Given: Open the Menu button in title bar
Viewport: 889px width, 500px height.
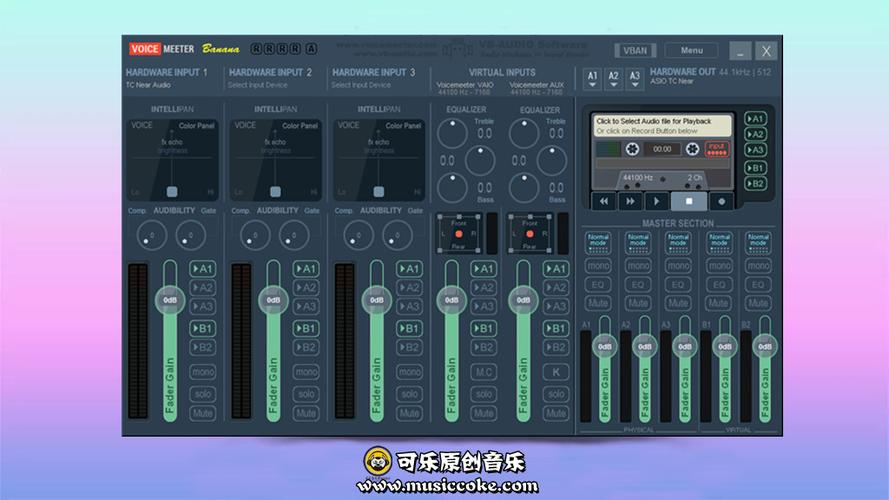Looking at the screenshot, I should [691, 50].
